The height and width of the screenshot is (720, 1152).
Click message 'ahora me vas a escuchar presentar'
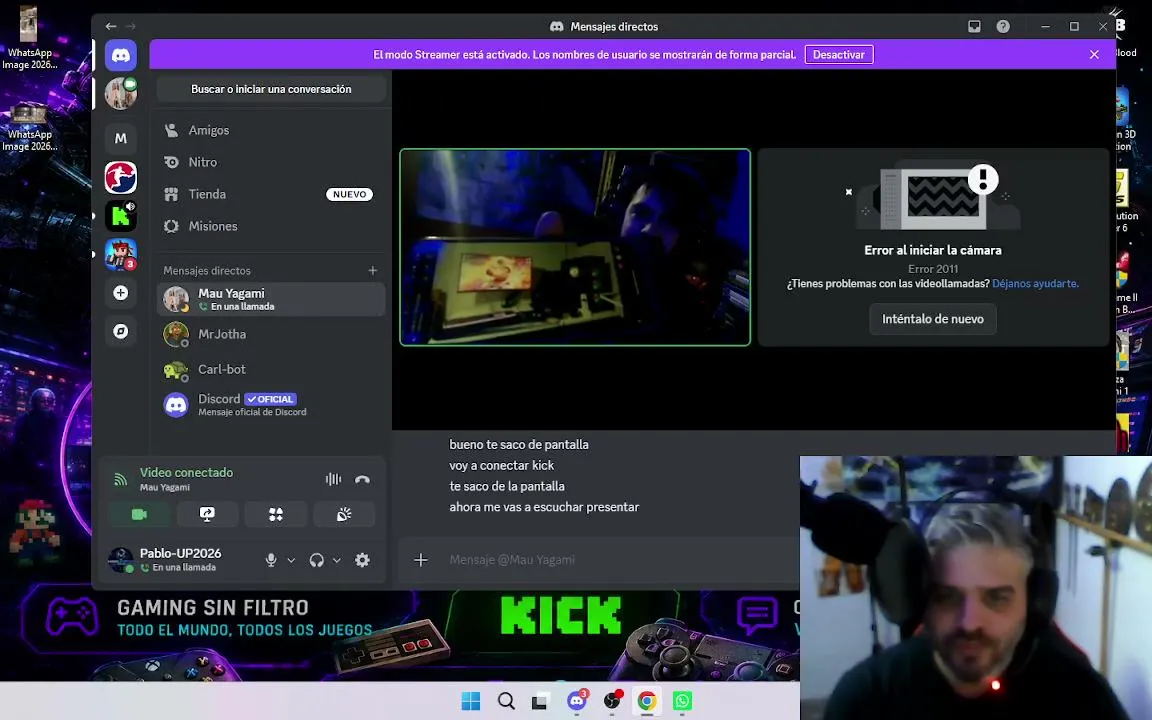click(544, 507)
